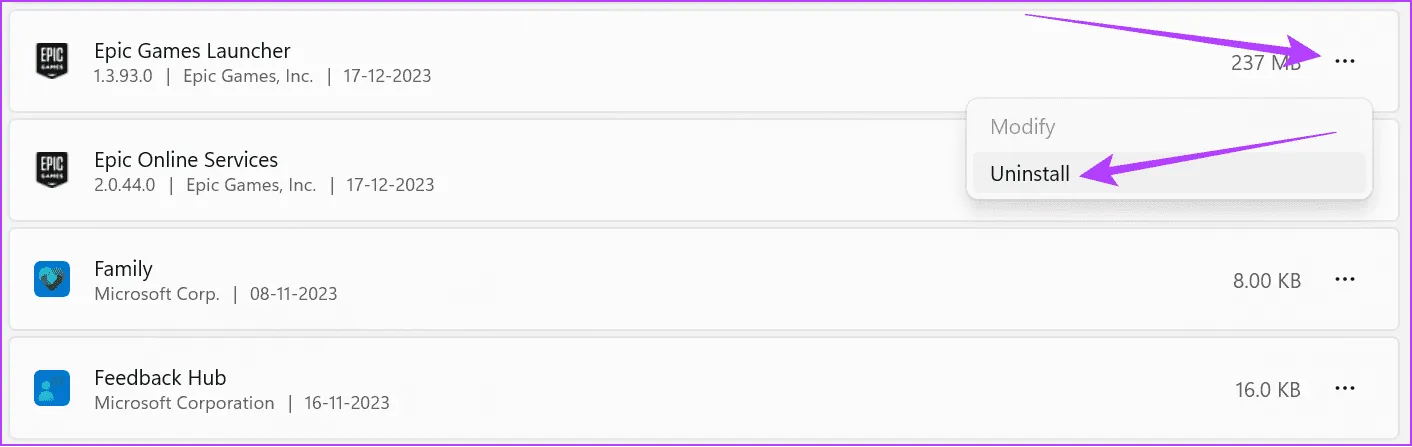Open three-dot options for Family app
This screenshot has width=1412, height=447.
click(1345, 280)
